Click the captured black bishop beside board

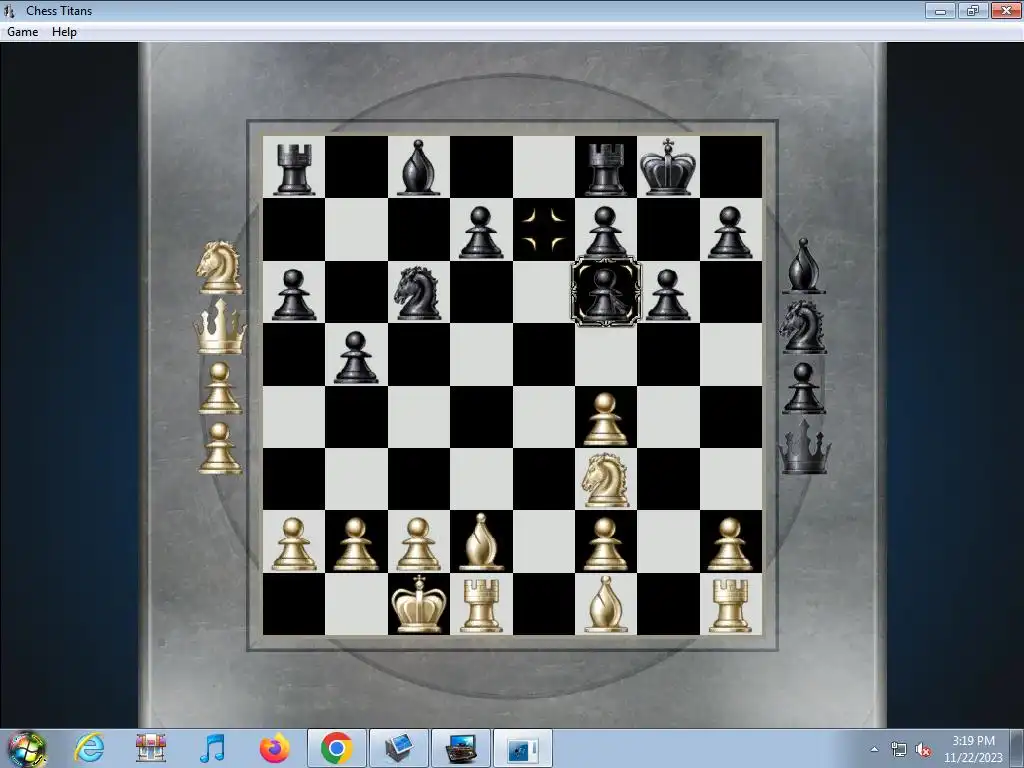tap(803, 266)
